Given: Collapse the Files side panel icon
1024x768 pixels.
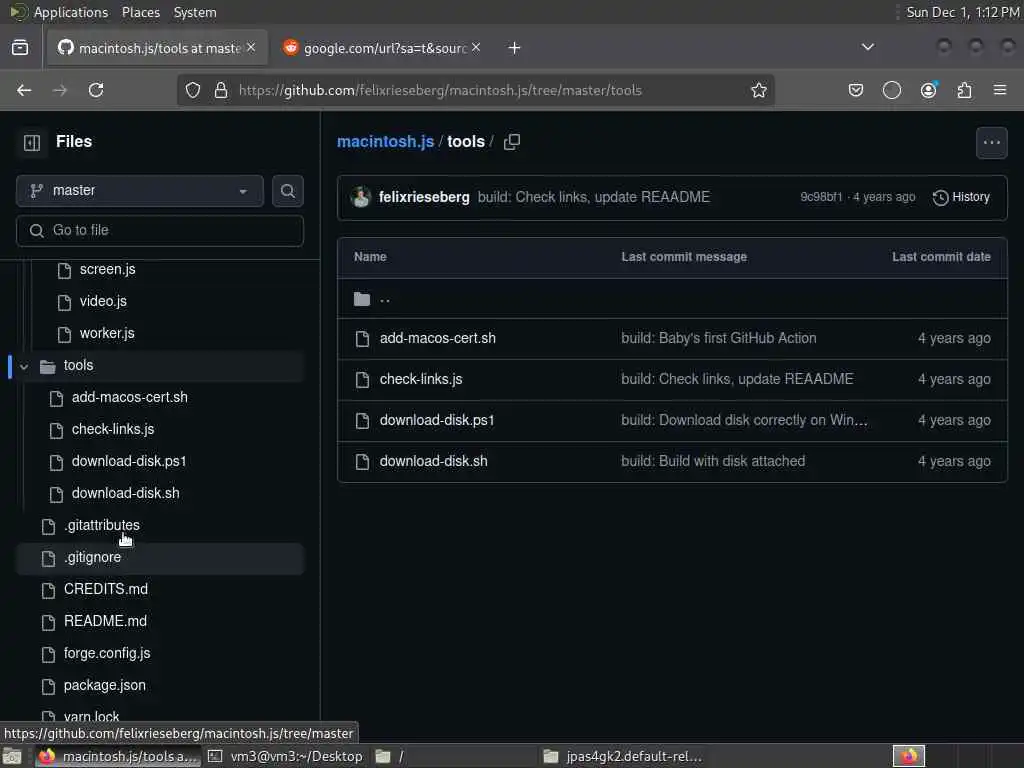Looking at the screenshot, I should (31, 142).
